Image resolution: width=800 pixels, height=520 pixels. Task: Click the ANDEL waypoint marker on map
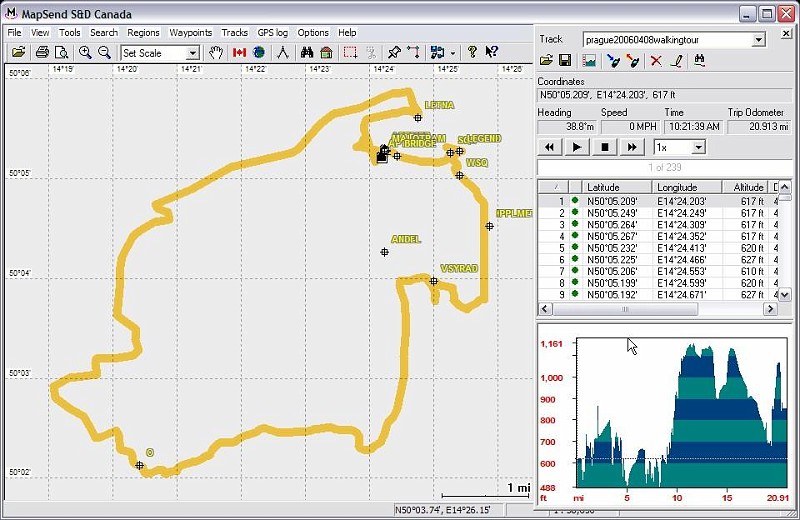pyautogui.click(x=385, y=252)
